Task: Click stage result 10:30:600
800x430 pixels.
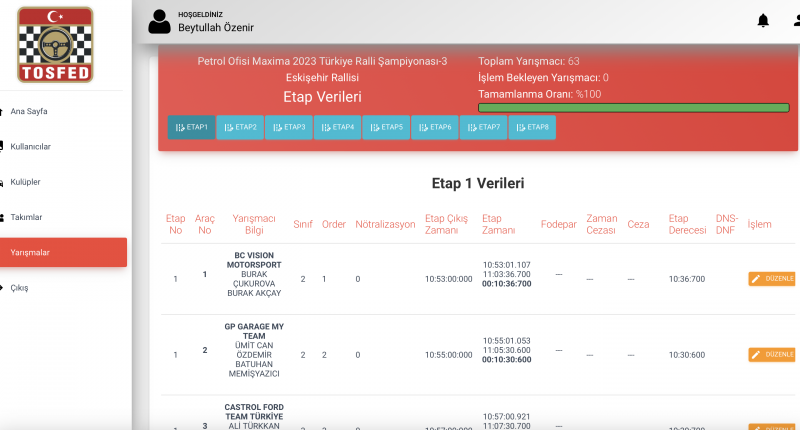Action: pos(687,355)
